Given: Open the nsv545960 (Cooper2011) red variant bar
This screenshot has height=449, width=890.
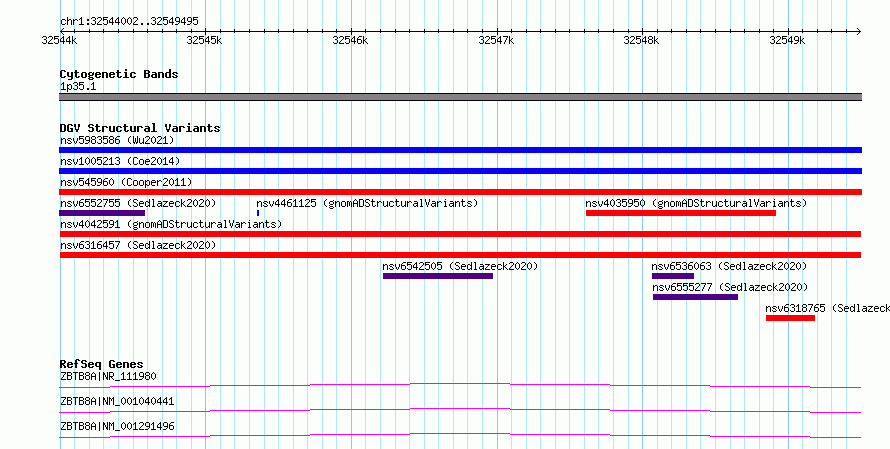Looking at the screenshot, I should click(x=460, y=192).
